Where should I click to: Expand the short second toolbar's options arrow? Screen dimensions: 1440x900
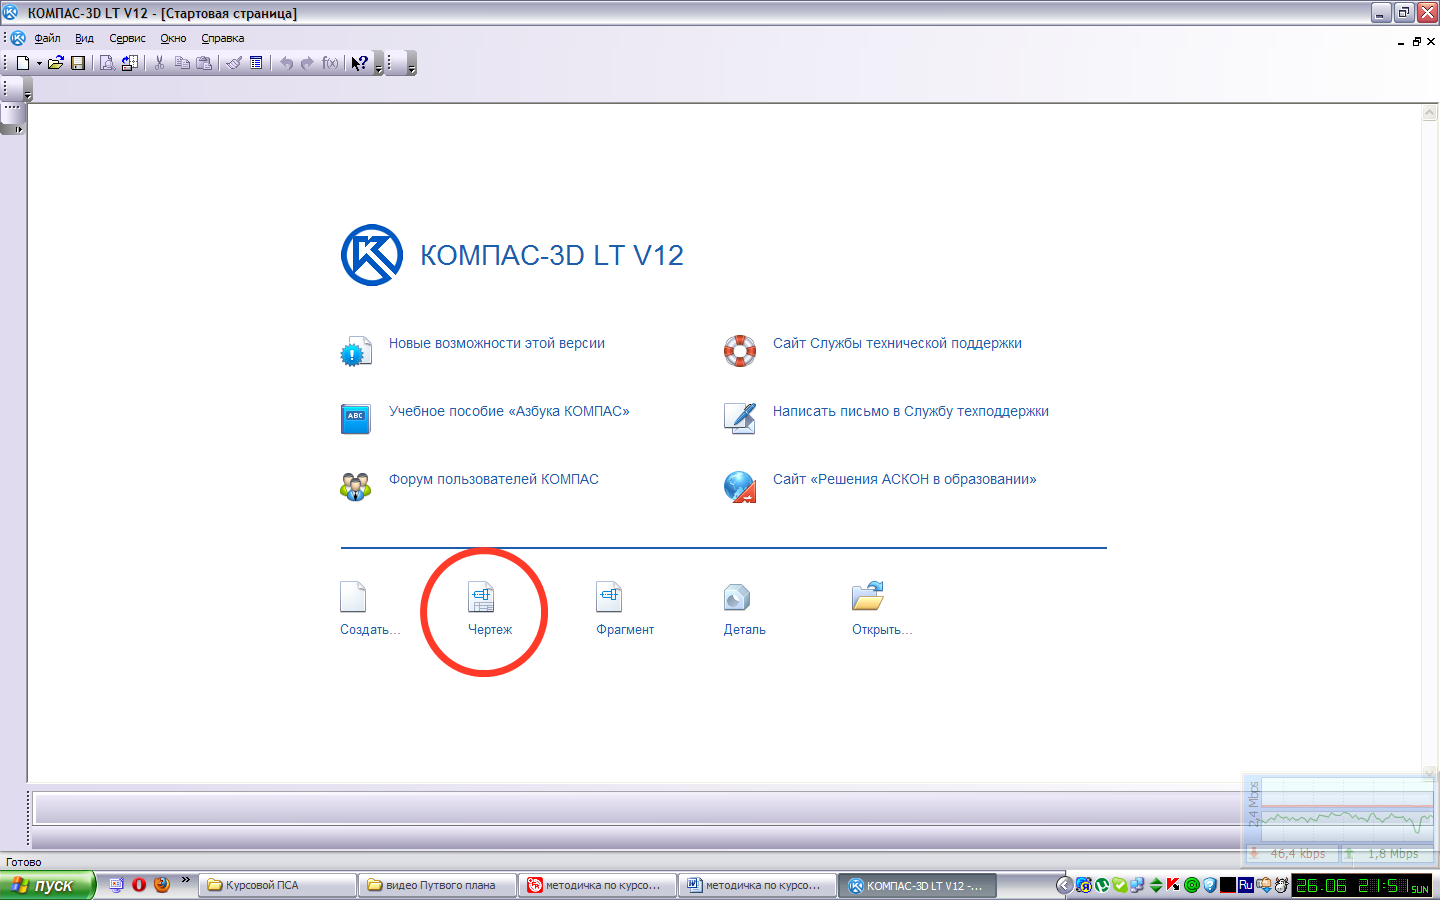411,64
